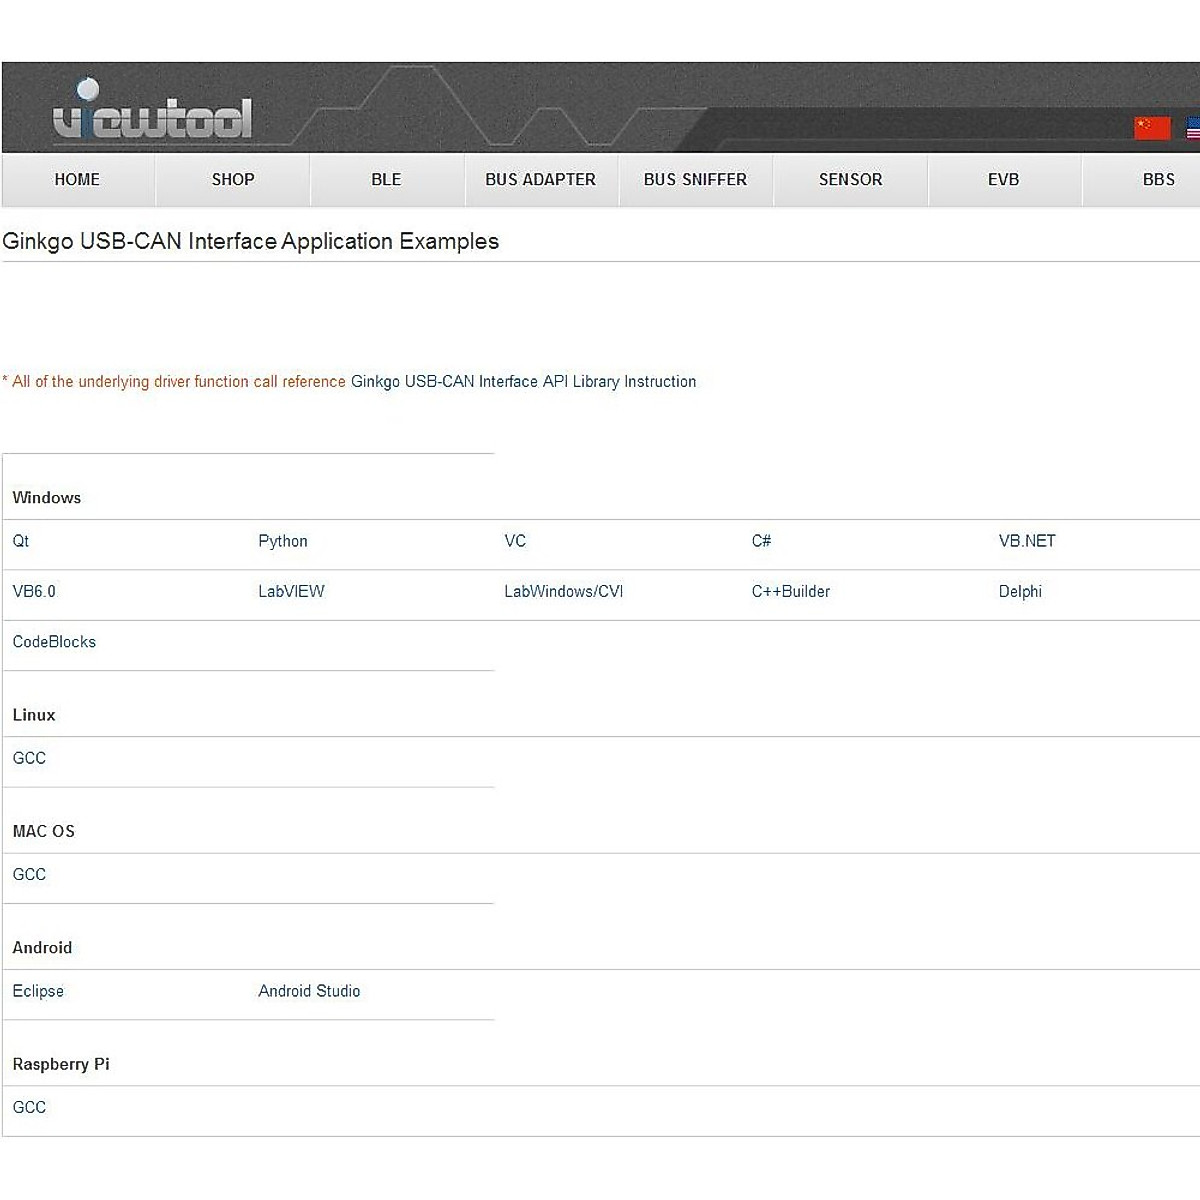This screenshot has width=1200, height=1200.
Task: Open GCC example under Raspberry Pi
Action: click(x=29, y=1108)
